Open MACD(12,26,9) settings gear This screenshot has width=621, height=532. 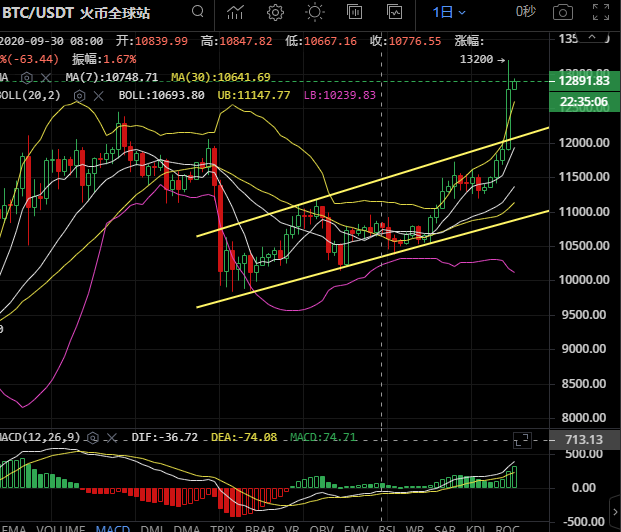pyautogui.click(x=93, y=438)
